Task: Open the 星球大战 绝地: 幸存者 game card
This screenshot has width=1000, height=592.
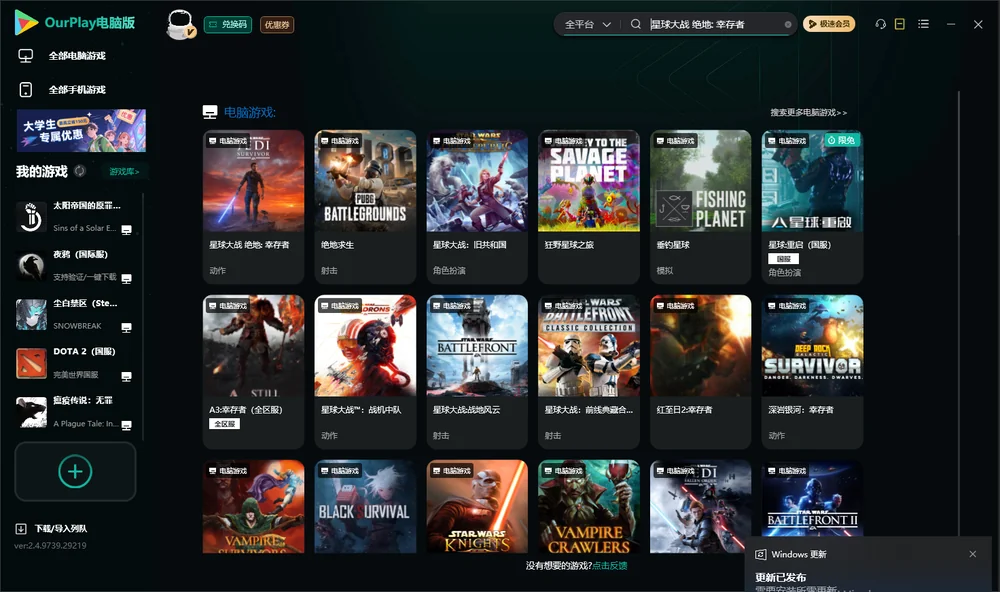Action: (253, 207)
